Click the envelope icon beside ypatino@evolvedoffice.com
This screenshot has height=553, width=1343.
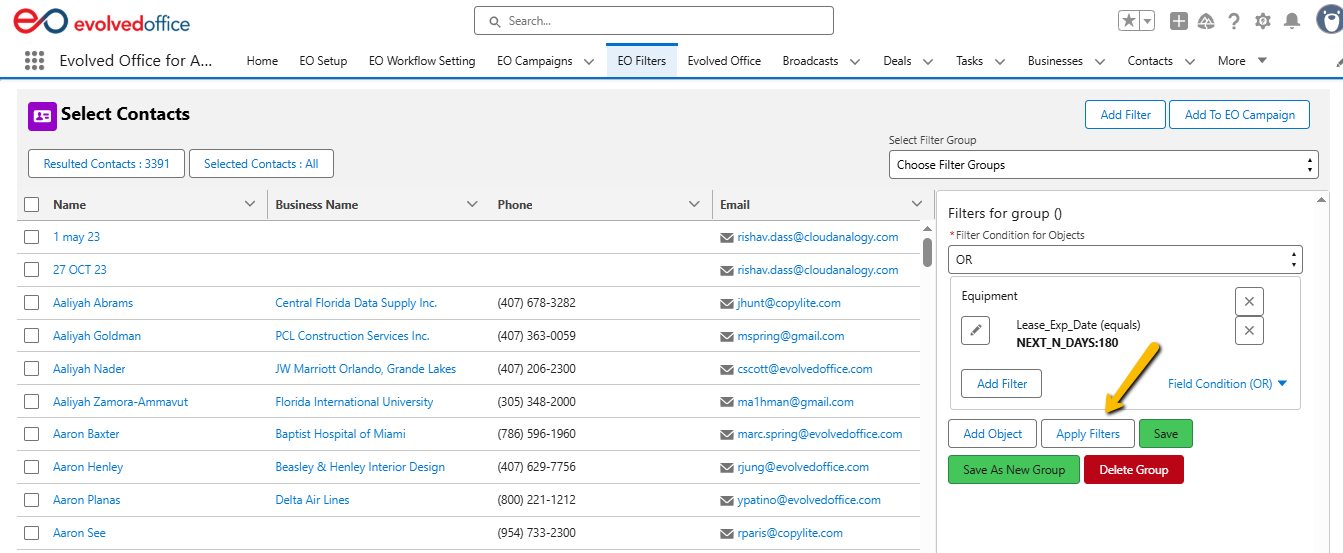[727, 500]
